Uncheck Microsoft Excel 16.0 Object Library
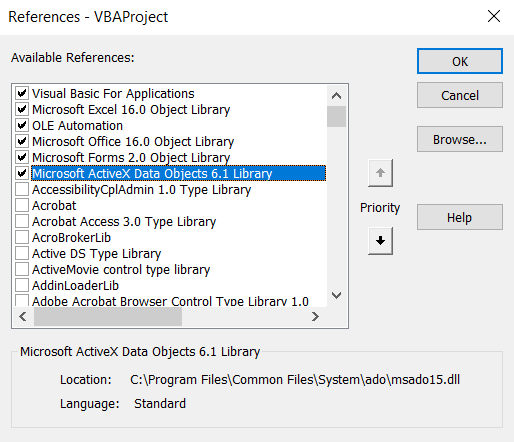The width and height of the screenshot is (514, 442). pos(22,109)
